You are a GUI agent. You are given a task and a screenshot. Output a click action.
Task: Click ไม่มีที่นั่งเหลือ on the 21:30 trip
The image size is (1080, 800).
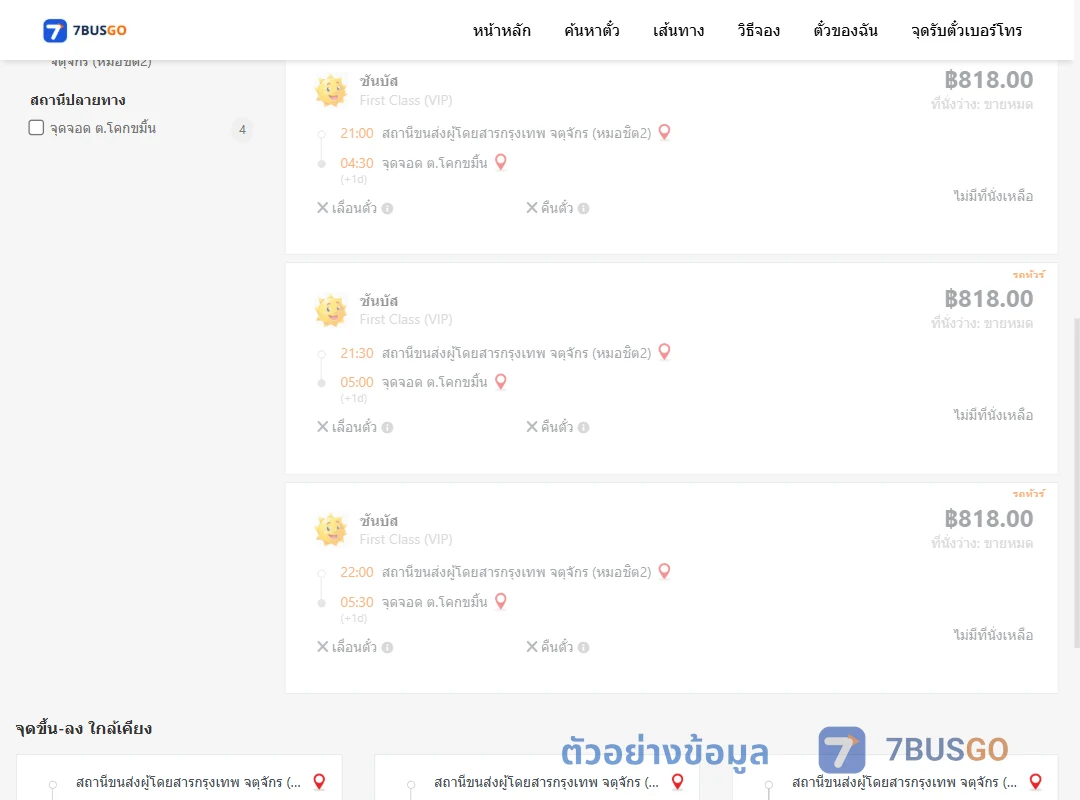993,415
